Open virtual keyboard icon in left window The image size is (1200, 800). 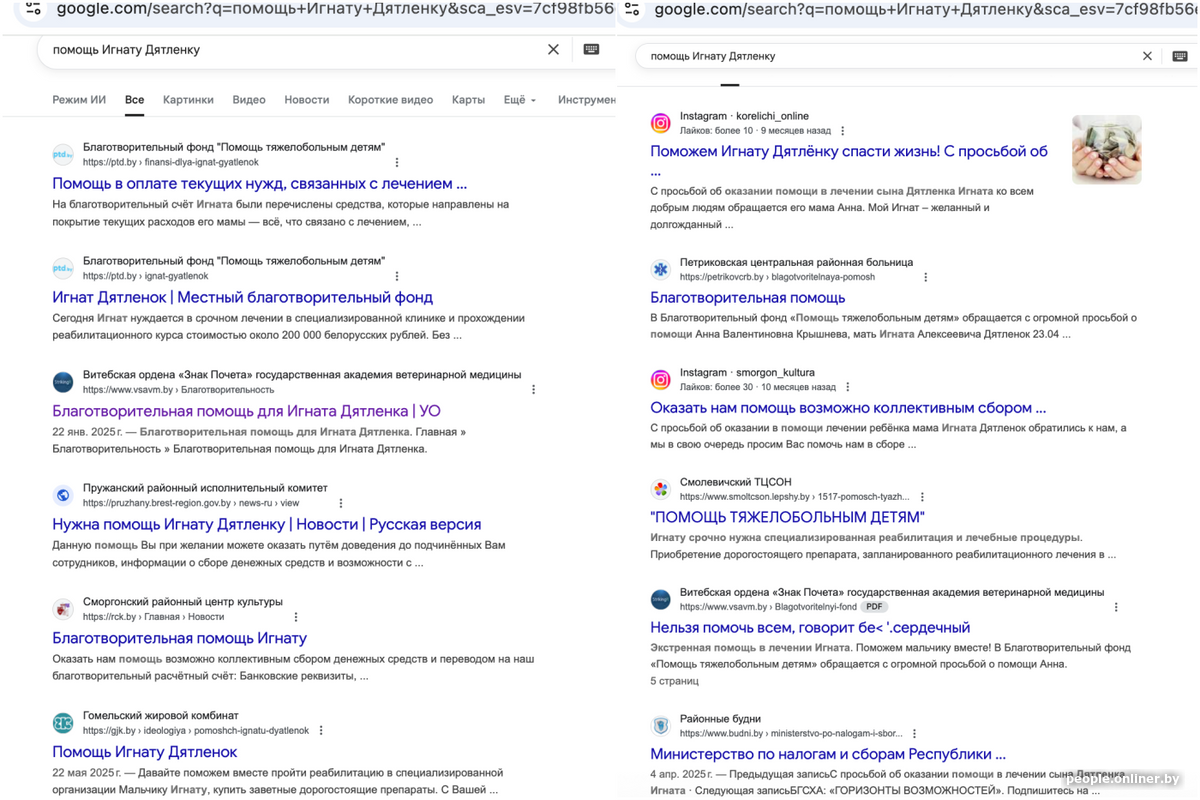click(x=591, y=49)
